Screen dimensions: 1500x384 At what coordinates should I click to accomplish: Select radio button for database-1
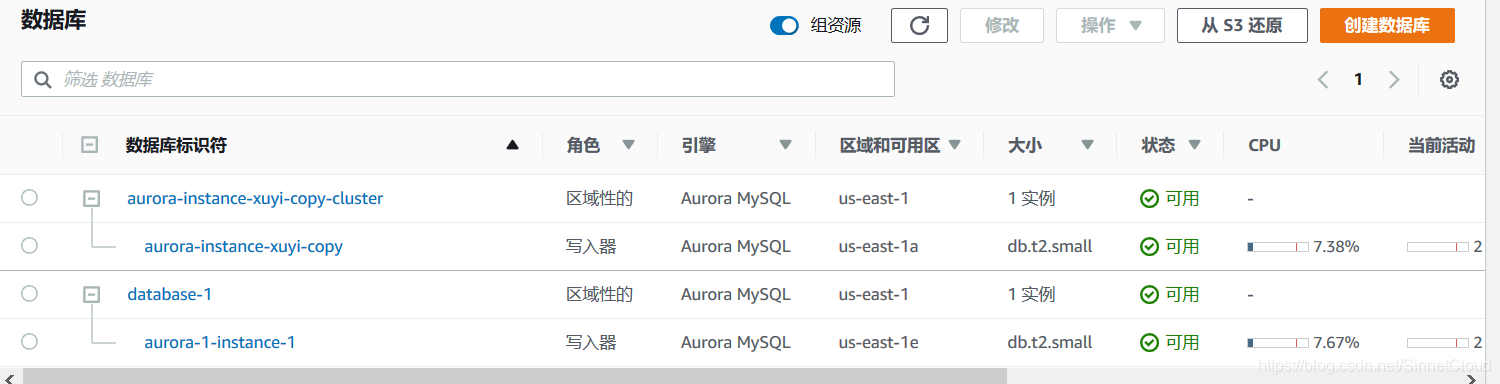pyautogui.click(x=29, y=293)
